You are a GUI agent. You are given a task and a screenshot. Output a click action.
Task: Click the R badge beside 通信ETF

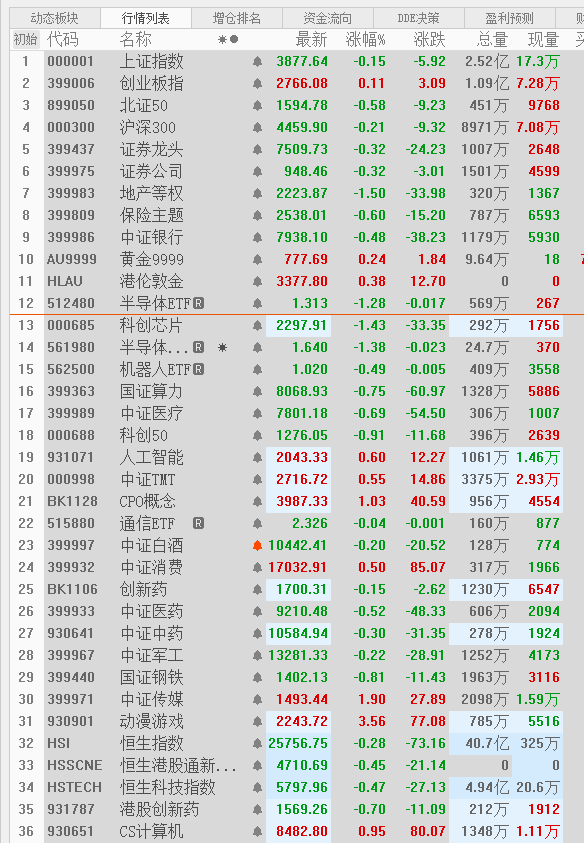point(198,523)
